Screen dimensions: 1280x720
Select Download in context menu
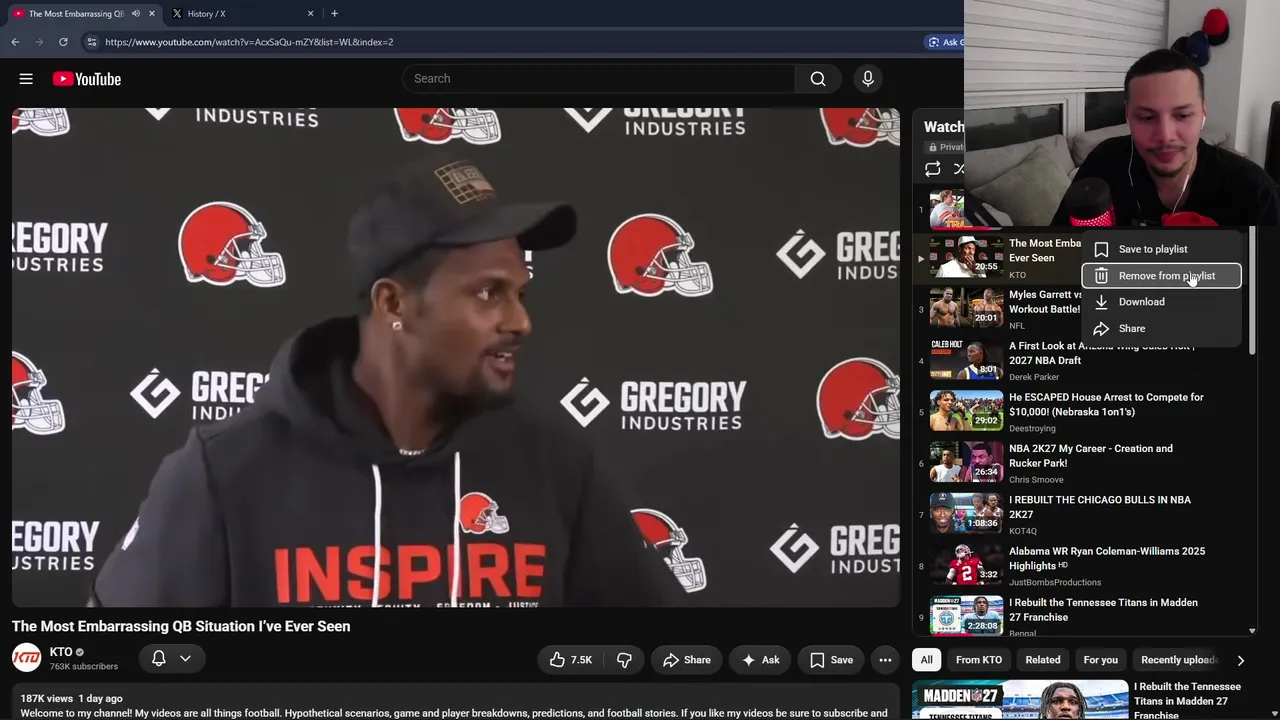point(1161,302)
